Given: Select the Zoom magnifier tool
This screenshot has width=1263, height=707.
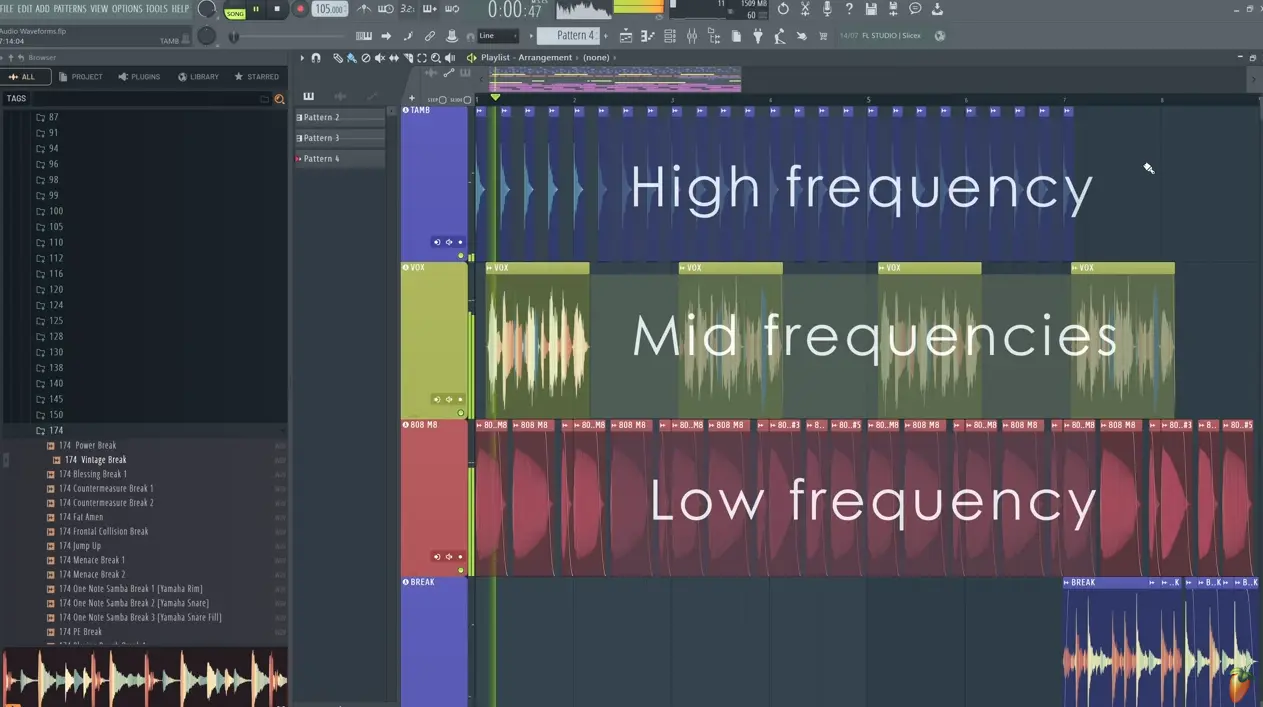Looking at the screenshot, I should (x=435, y=58).
